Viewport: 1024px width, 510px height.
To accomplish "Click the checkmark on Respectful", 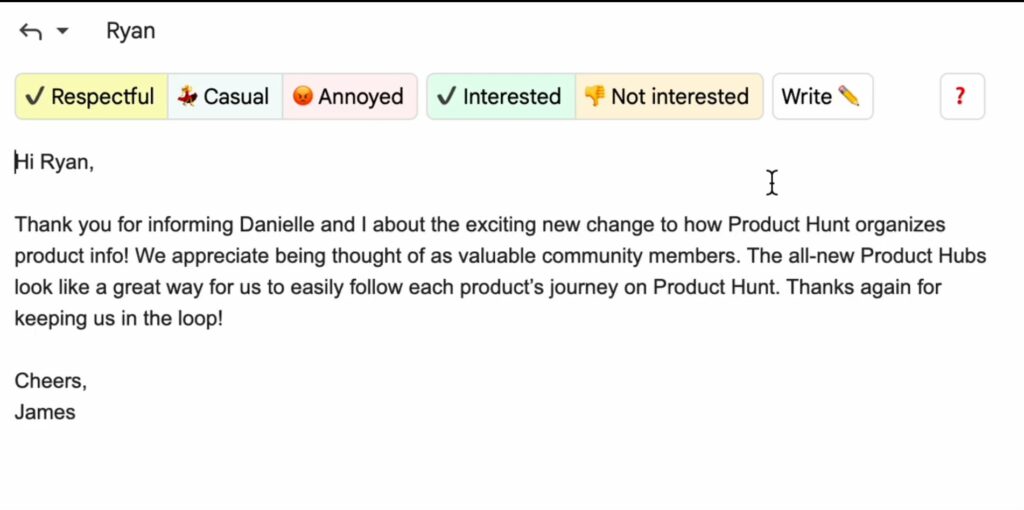I will click(x=35, y=97).
